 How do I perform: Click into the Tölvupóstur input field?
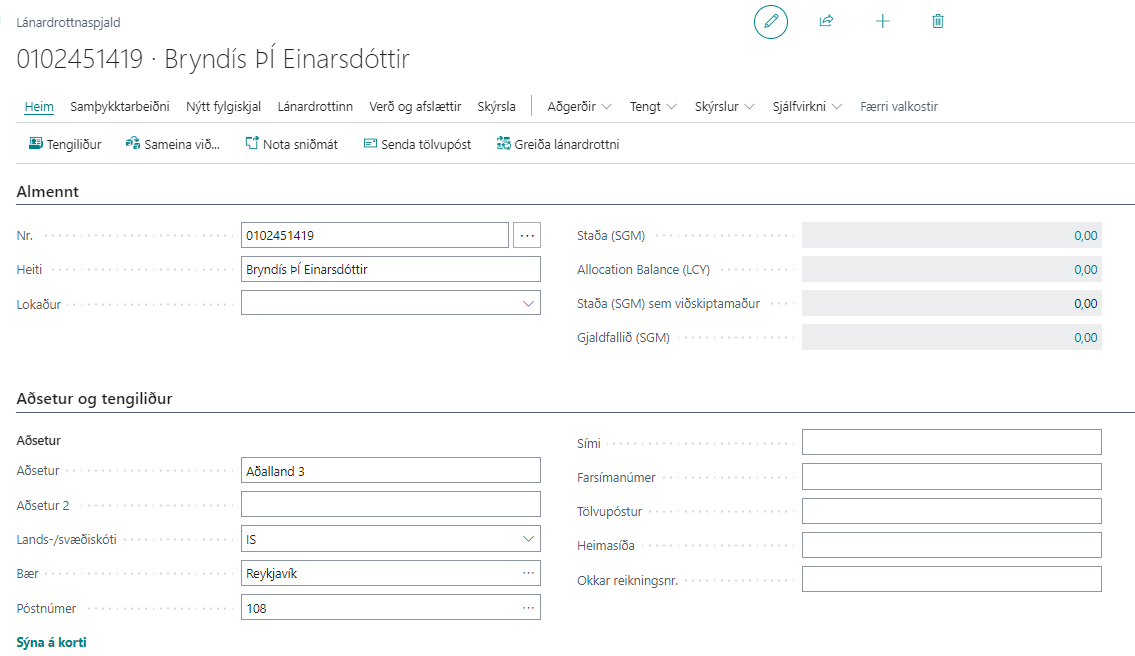951,511
